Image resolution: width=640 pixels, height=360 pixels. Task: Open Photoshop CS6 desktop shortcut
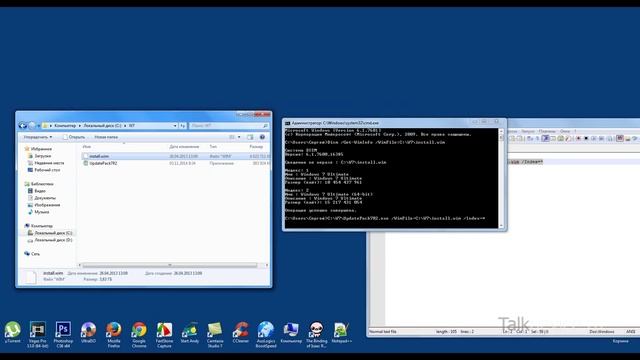click(x=63, y=334)
